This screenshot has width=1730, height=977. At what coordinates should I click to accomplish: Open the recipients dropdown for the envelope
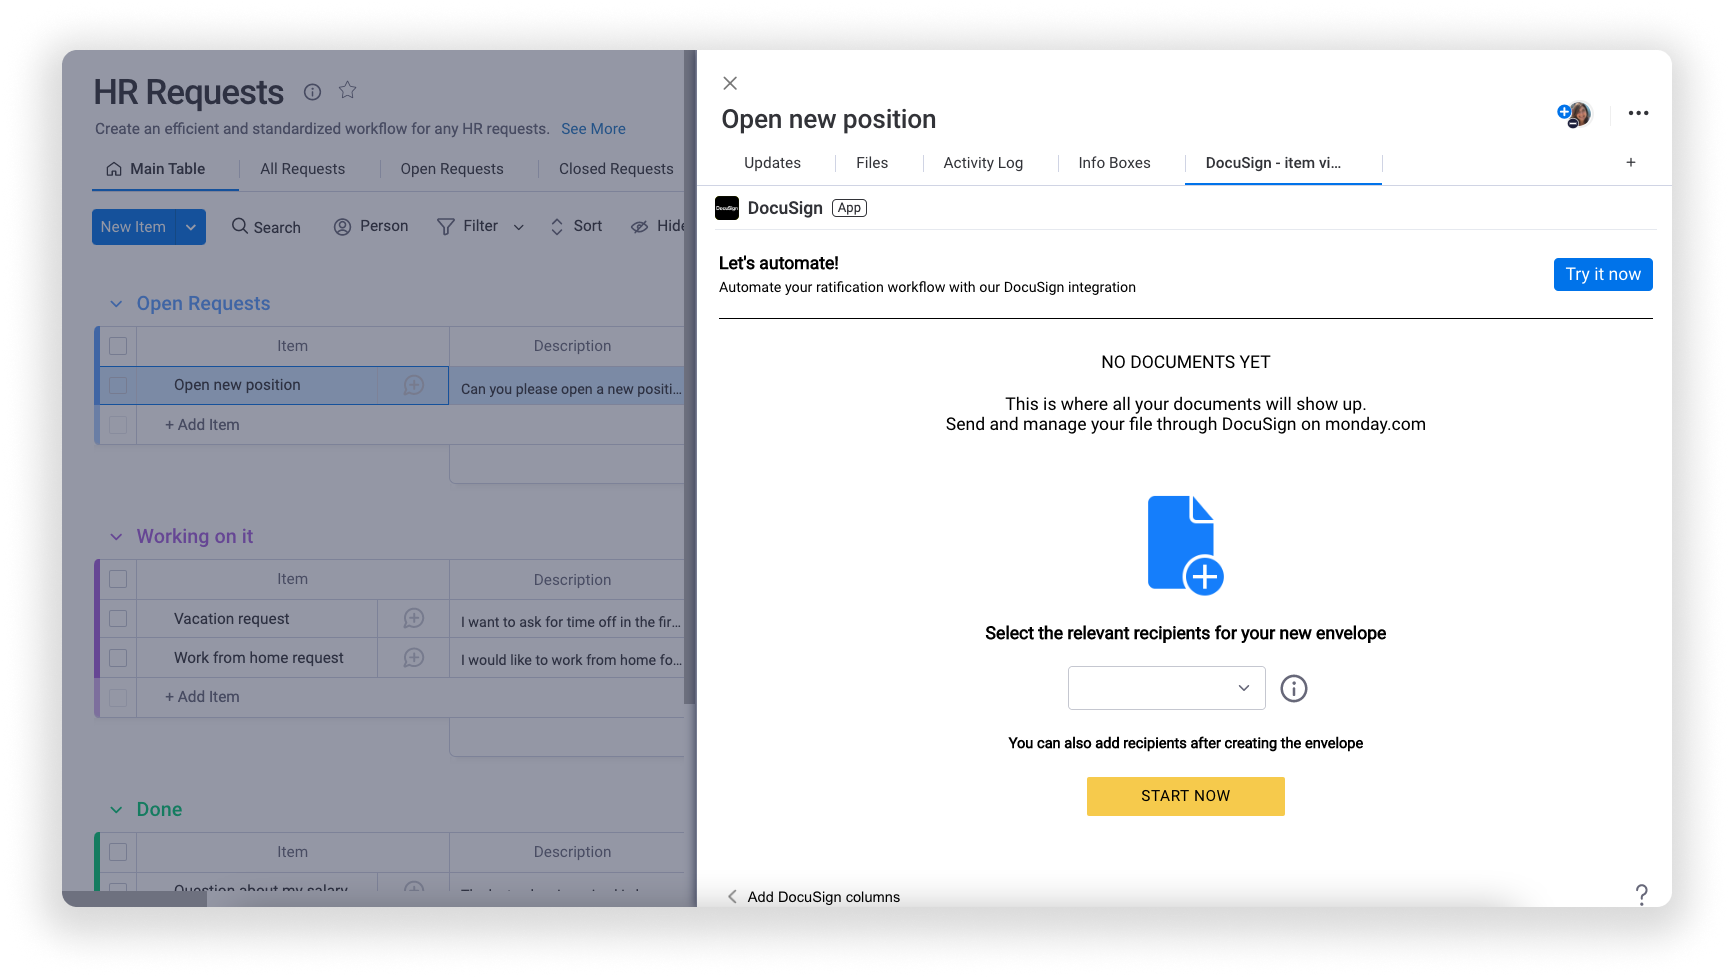[1166, 688]
